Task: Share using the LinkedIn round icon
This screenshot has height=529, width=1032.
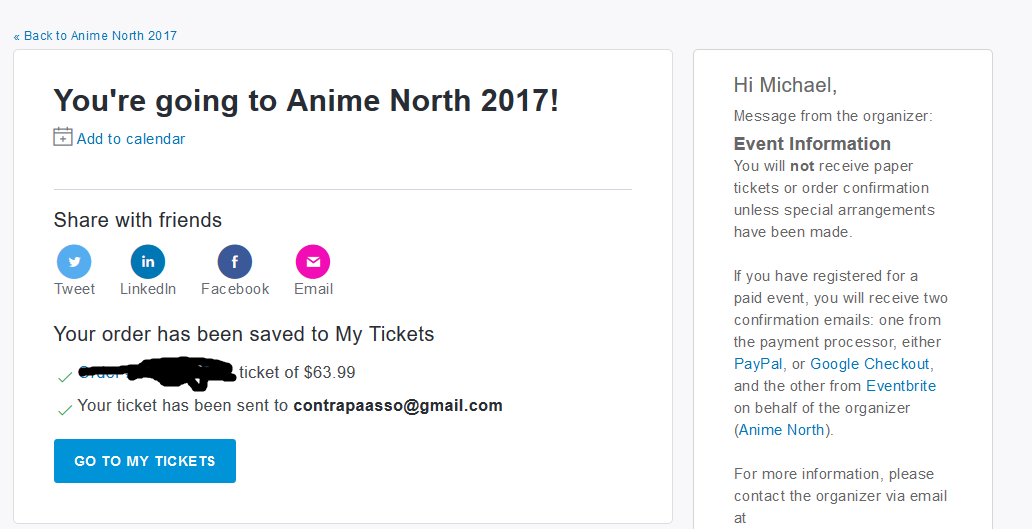Action: 148,262
